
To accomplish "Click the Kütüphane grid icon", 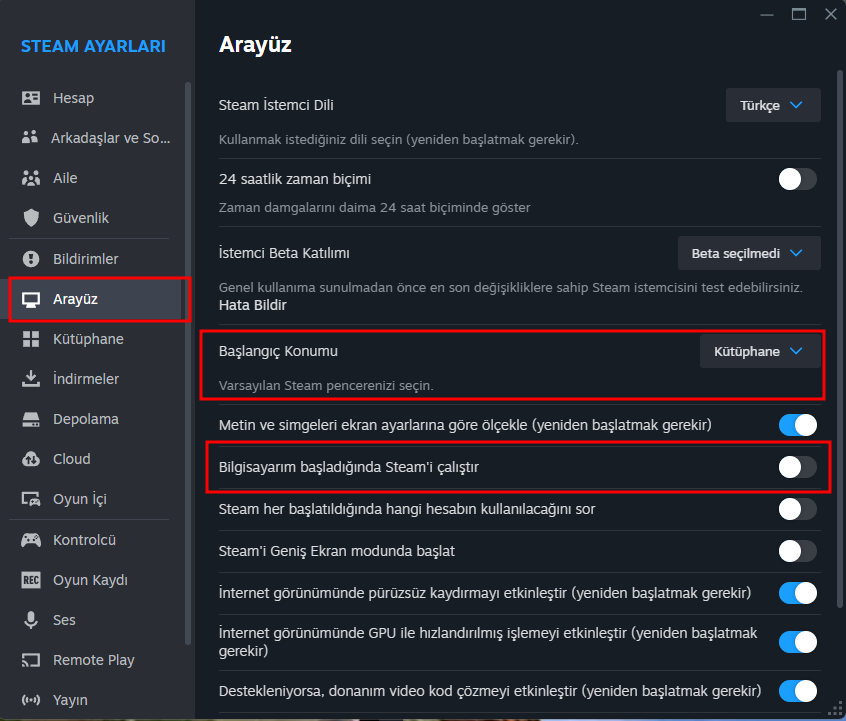I will (x=31, y=339).
